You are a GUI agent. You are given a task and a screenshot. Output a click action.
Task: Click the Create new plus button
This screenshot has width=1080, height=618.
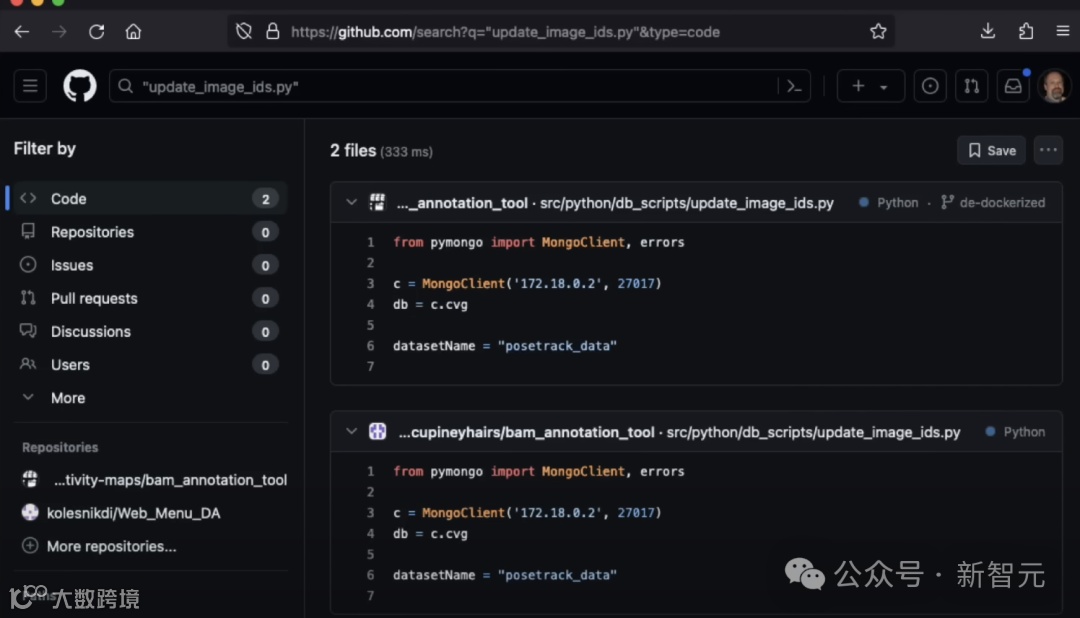[x=858, y=86]
